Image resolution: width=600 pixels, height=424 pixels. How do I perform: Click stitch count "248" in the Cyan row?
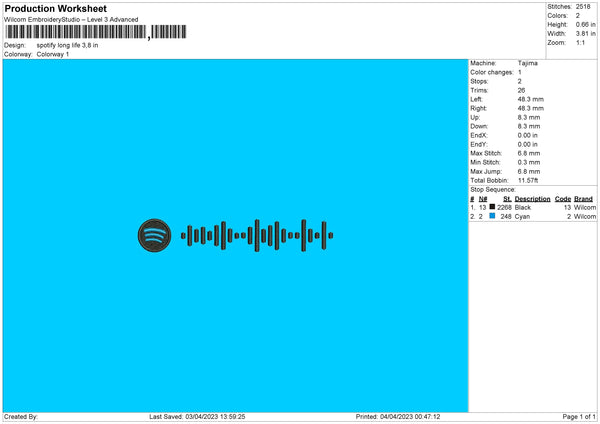(x=506, y=217)
